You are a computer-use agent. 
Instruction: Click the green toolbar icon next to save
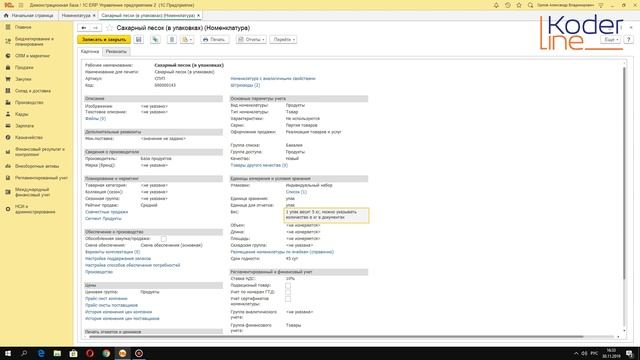pyautogui.click(x=155, y=40)
